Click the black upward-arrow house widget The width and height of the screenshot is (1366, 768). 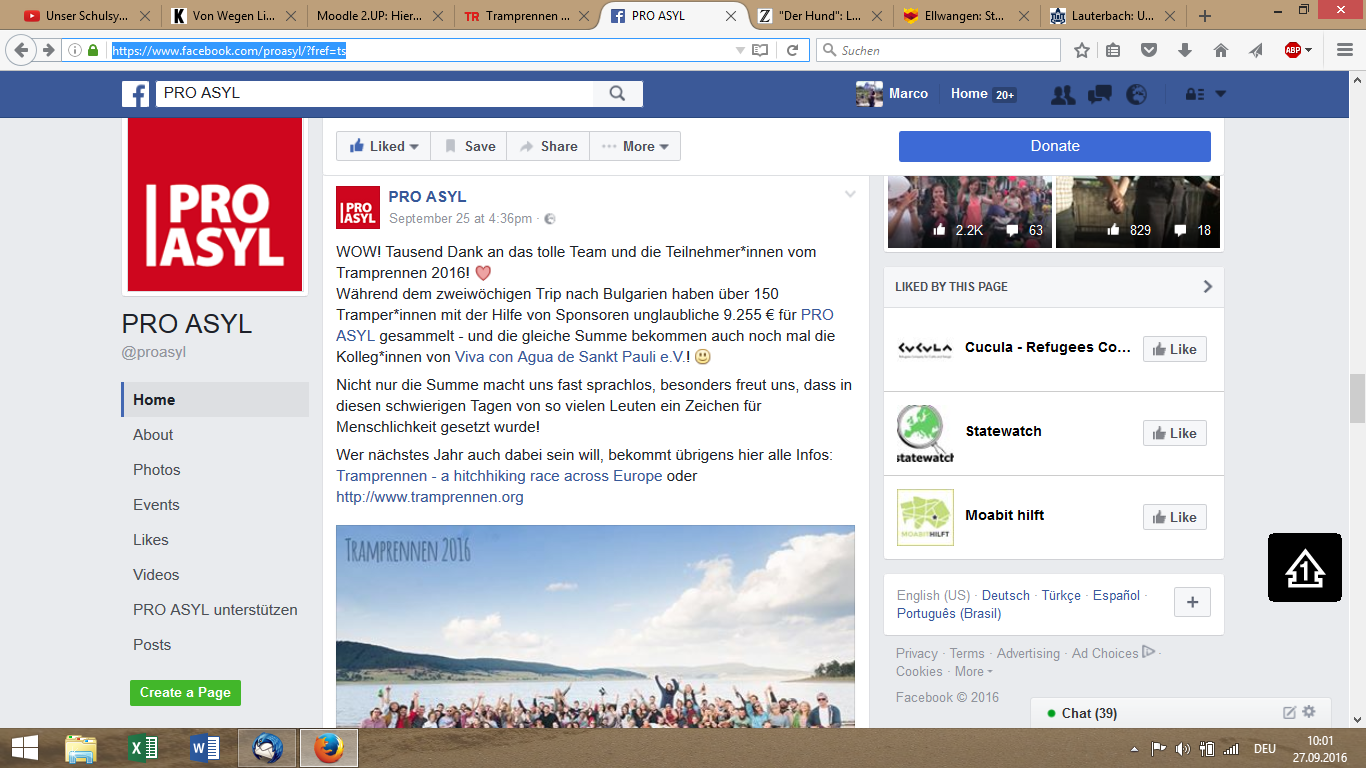[1305, 568]
